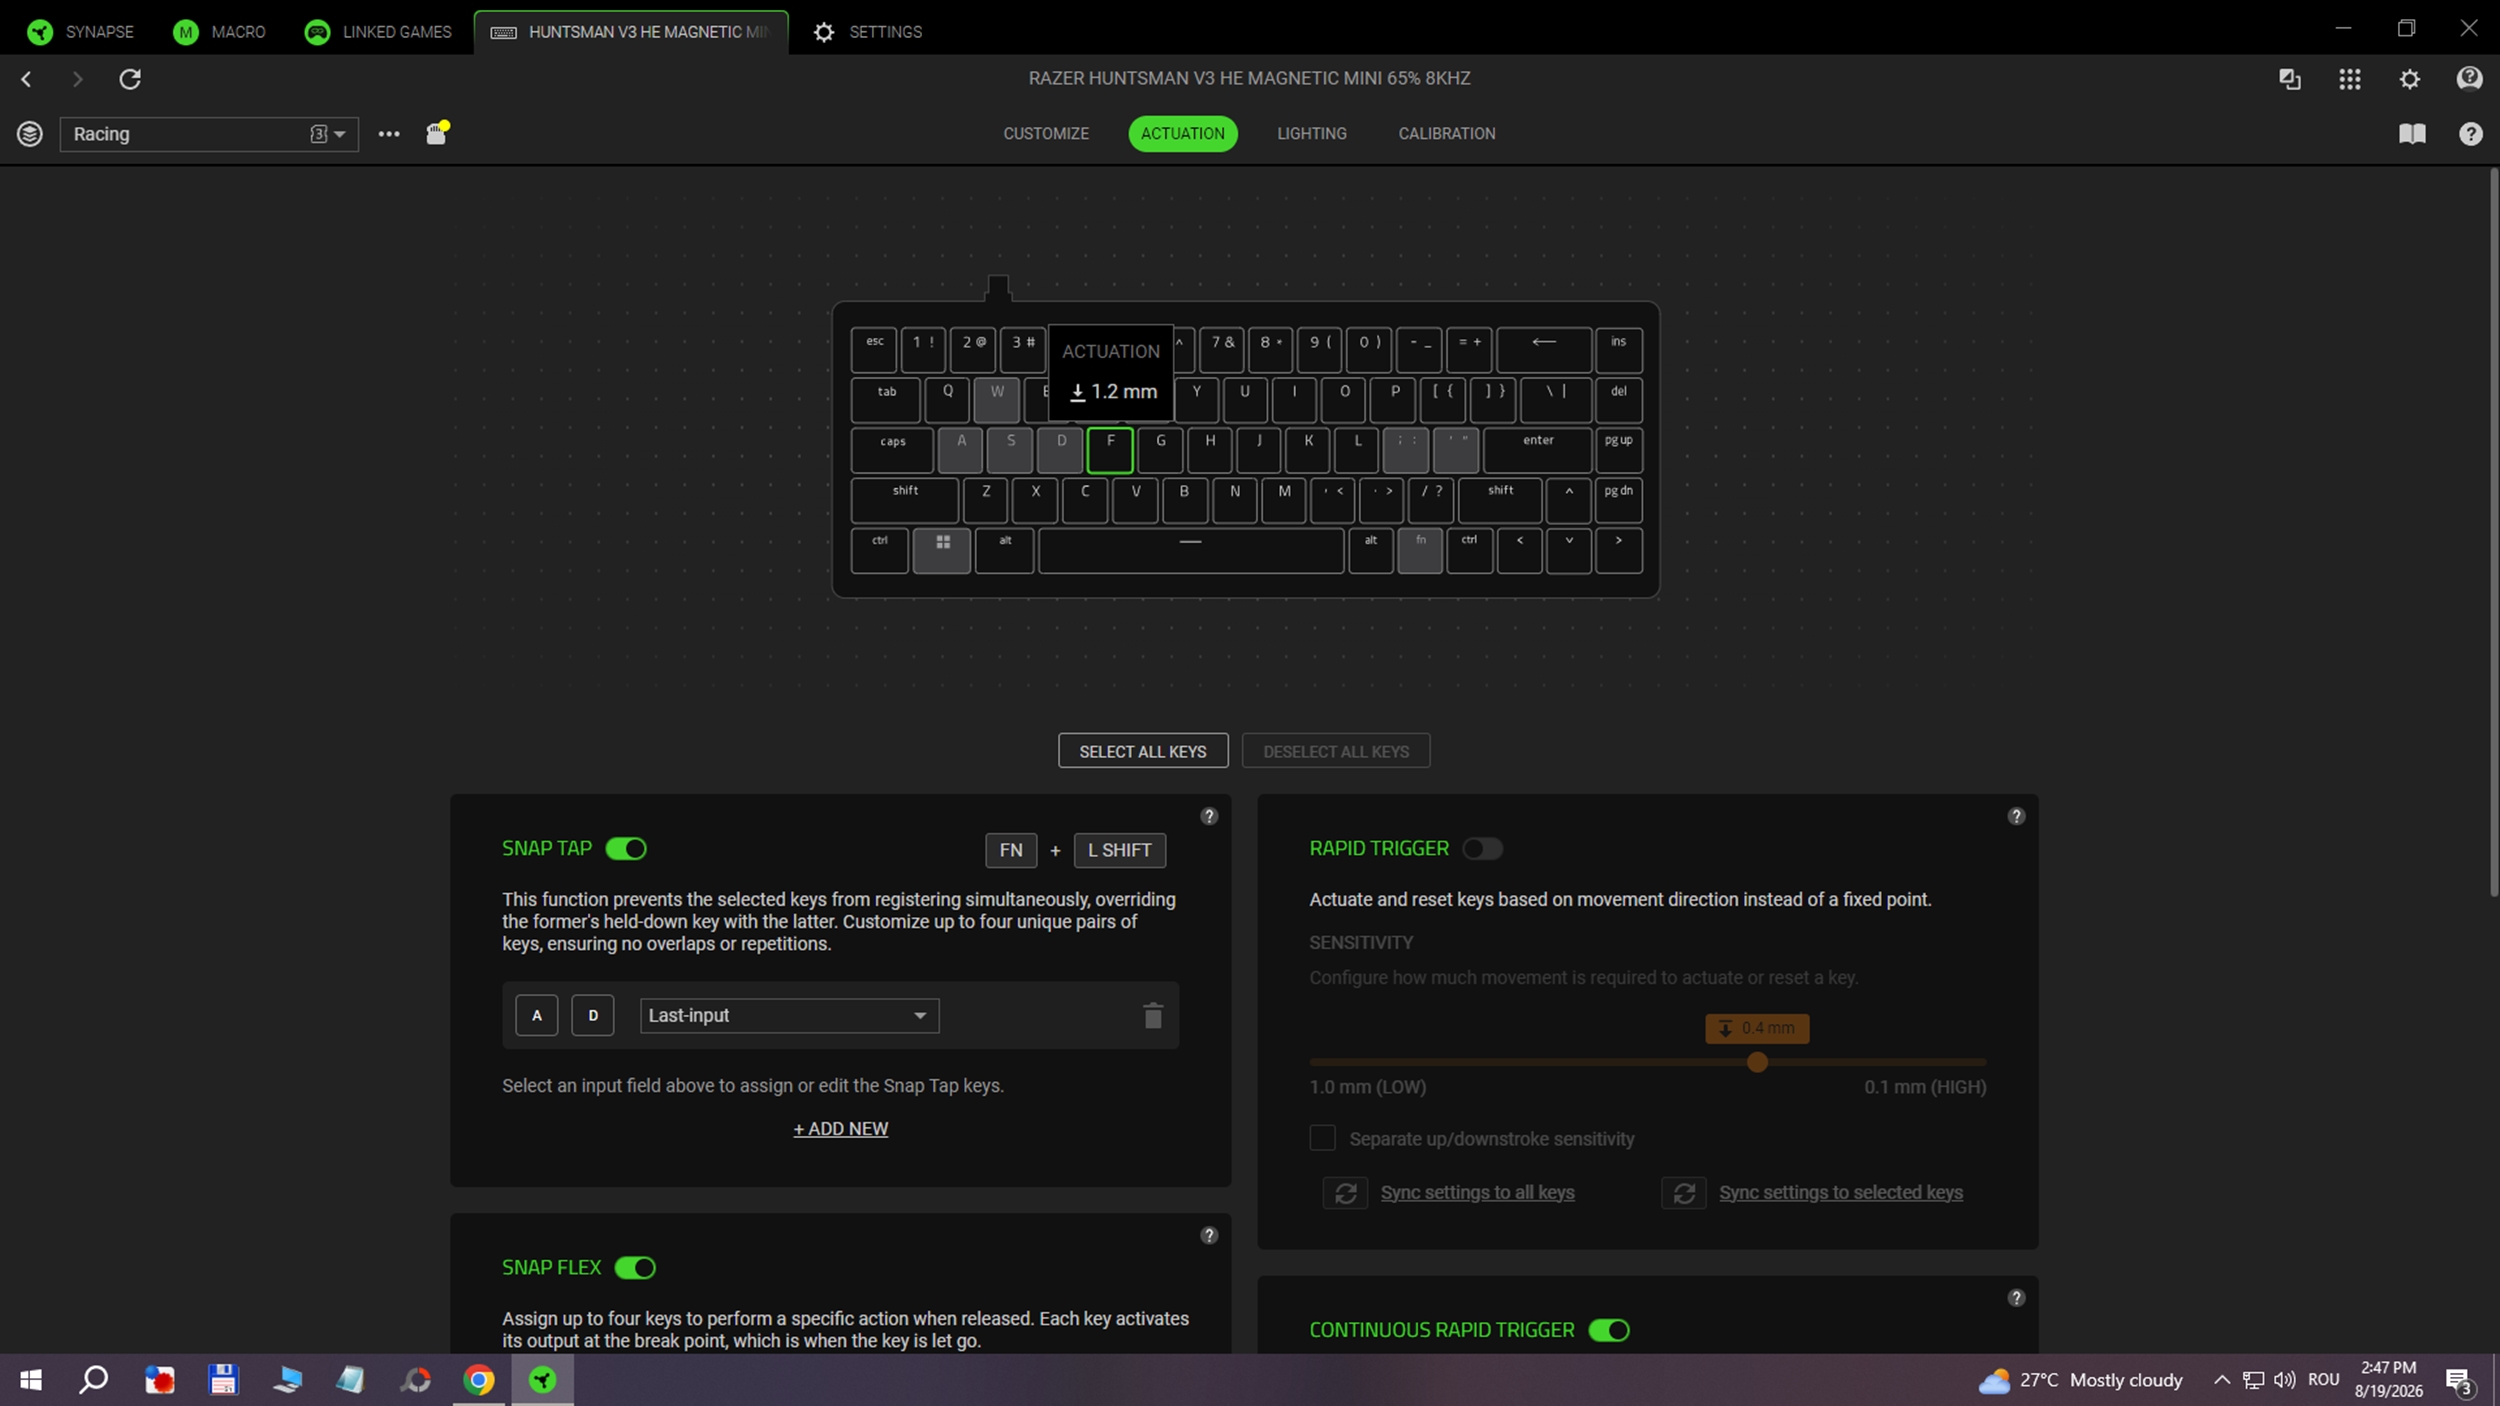Disable the Snap Tap toggle
This screenshot has height=1406, width=2500.
(x=627, y=848)
